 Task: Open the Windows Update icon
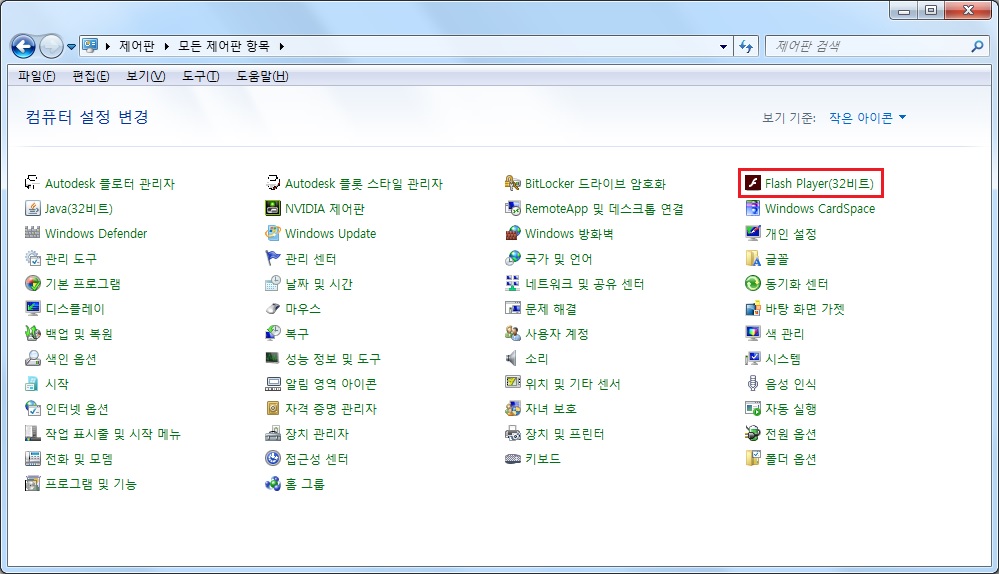(x=272, y=234)
